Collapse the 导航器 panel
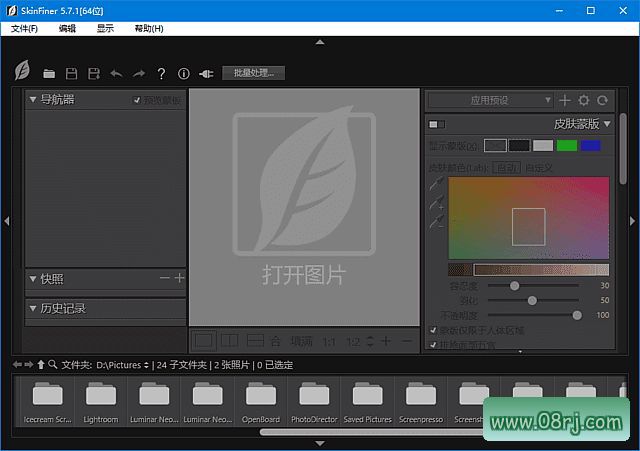 (x=33, y=100)
